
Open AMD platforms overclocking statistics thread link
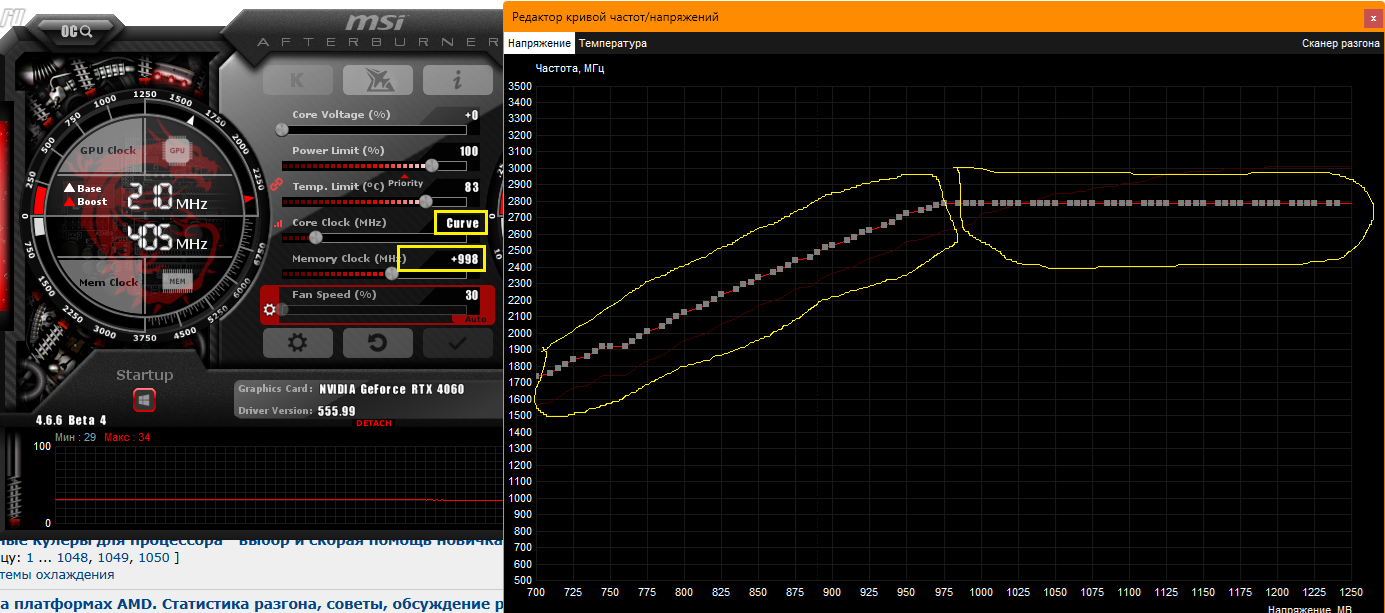tap(252, 604)
